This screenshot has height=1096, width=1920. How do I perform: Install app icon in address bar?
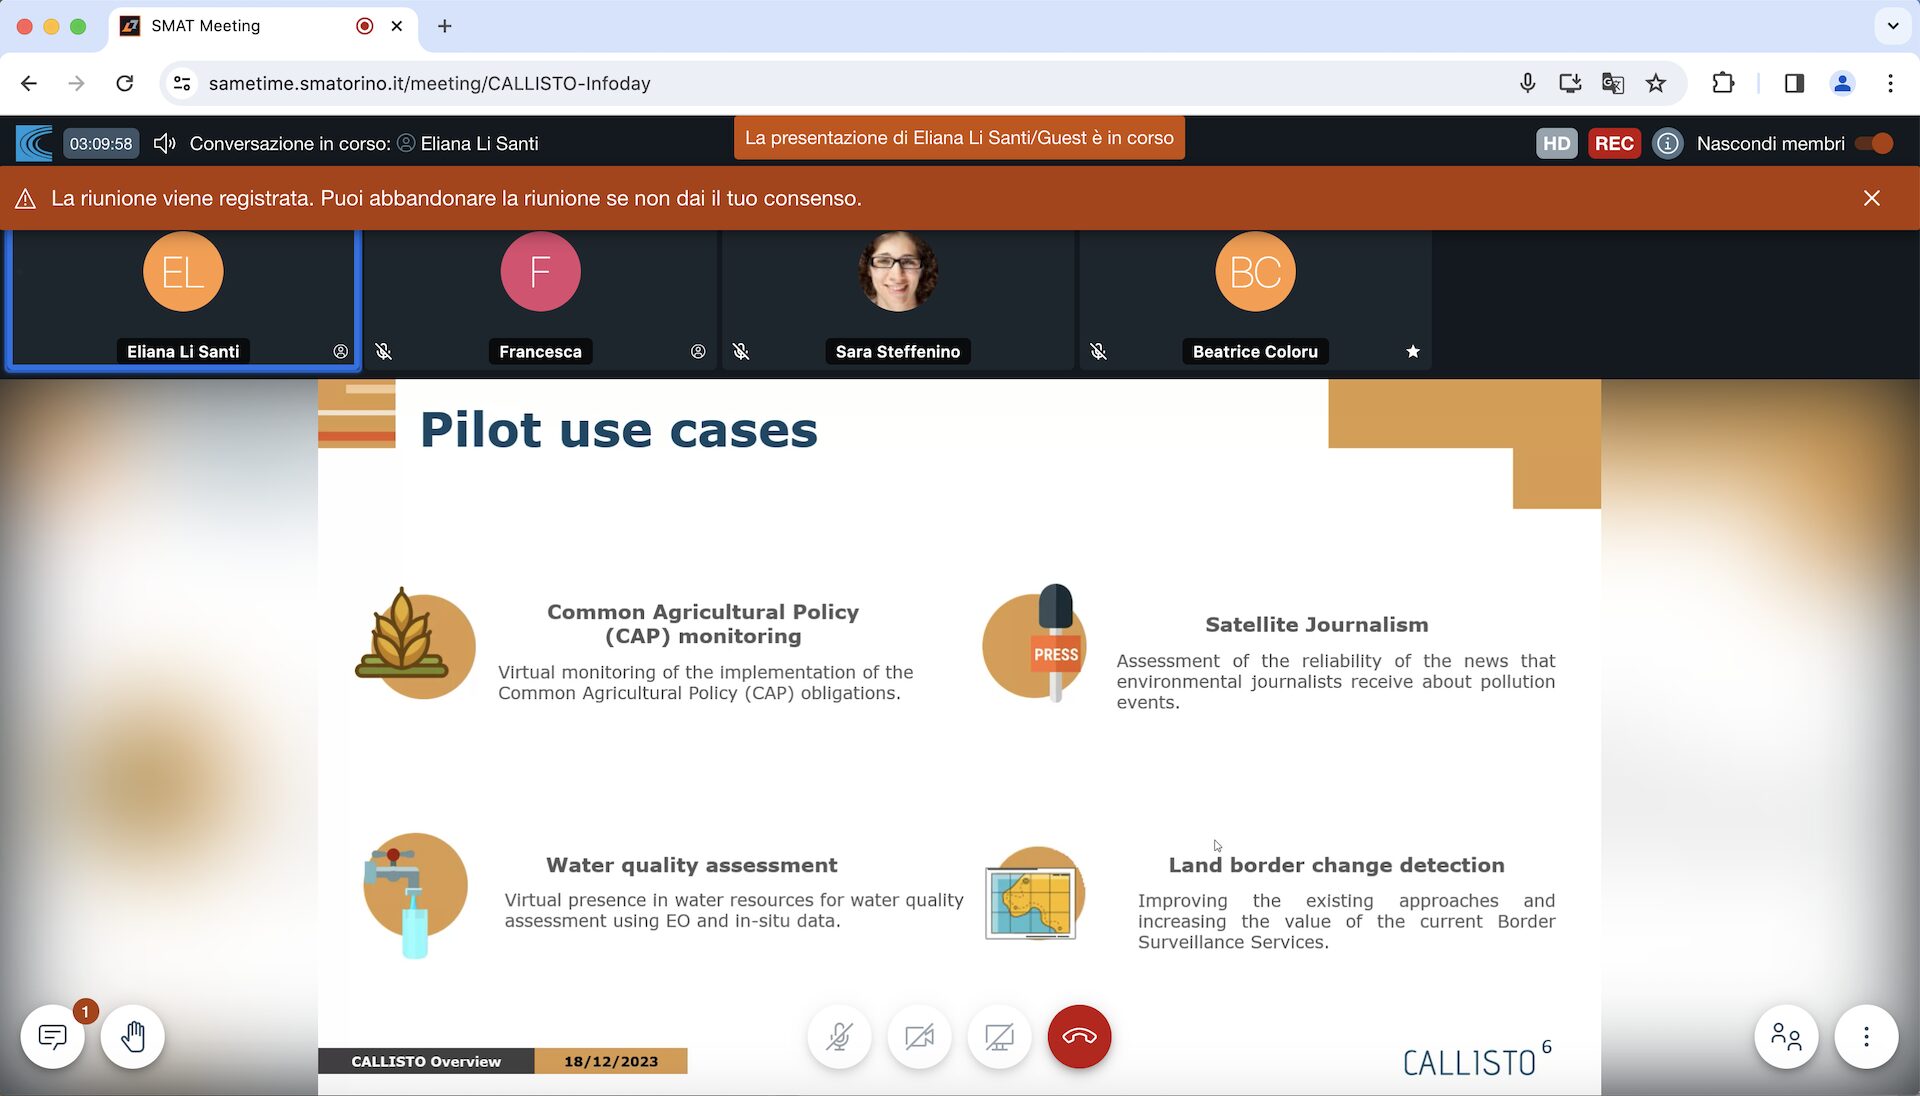1570,83
